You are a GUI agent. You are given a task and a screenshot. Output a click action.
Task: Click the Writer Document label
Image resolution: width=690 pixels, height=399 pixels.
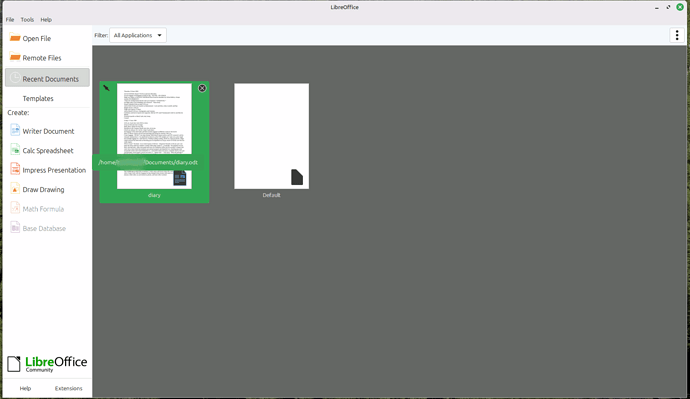click(48, 131)
